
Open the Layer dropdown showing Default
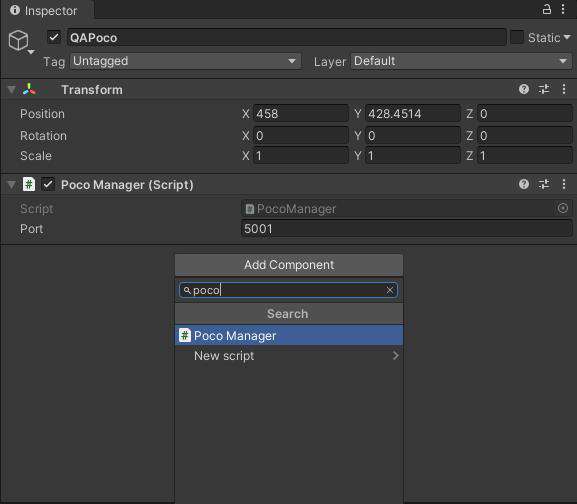click(461, 61)
